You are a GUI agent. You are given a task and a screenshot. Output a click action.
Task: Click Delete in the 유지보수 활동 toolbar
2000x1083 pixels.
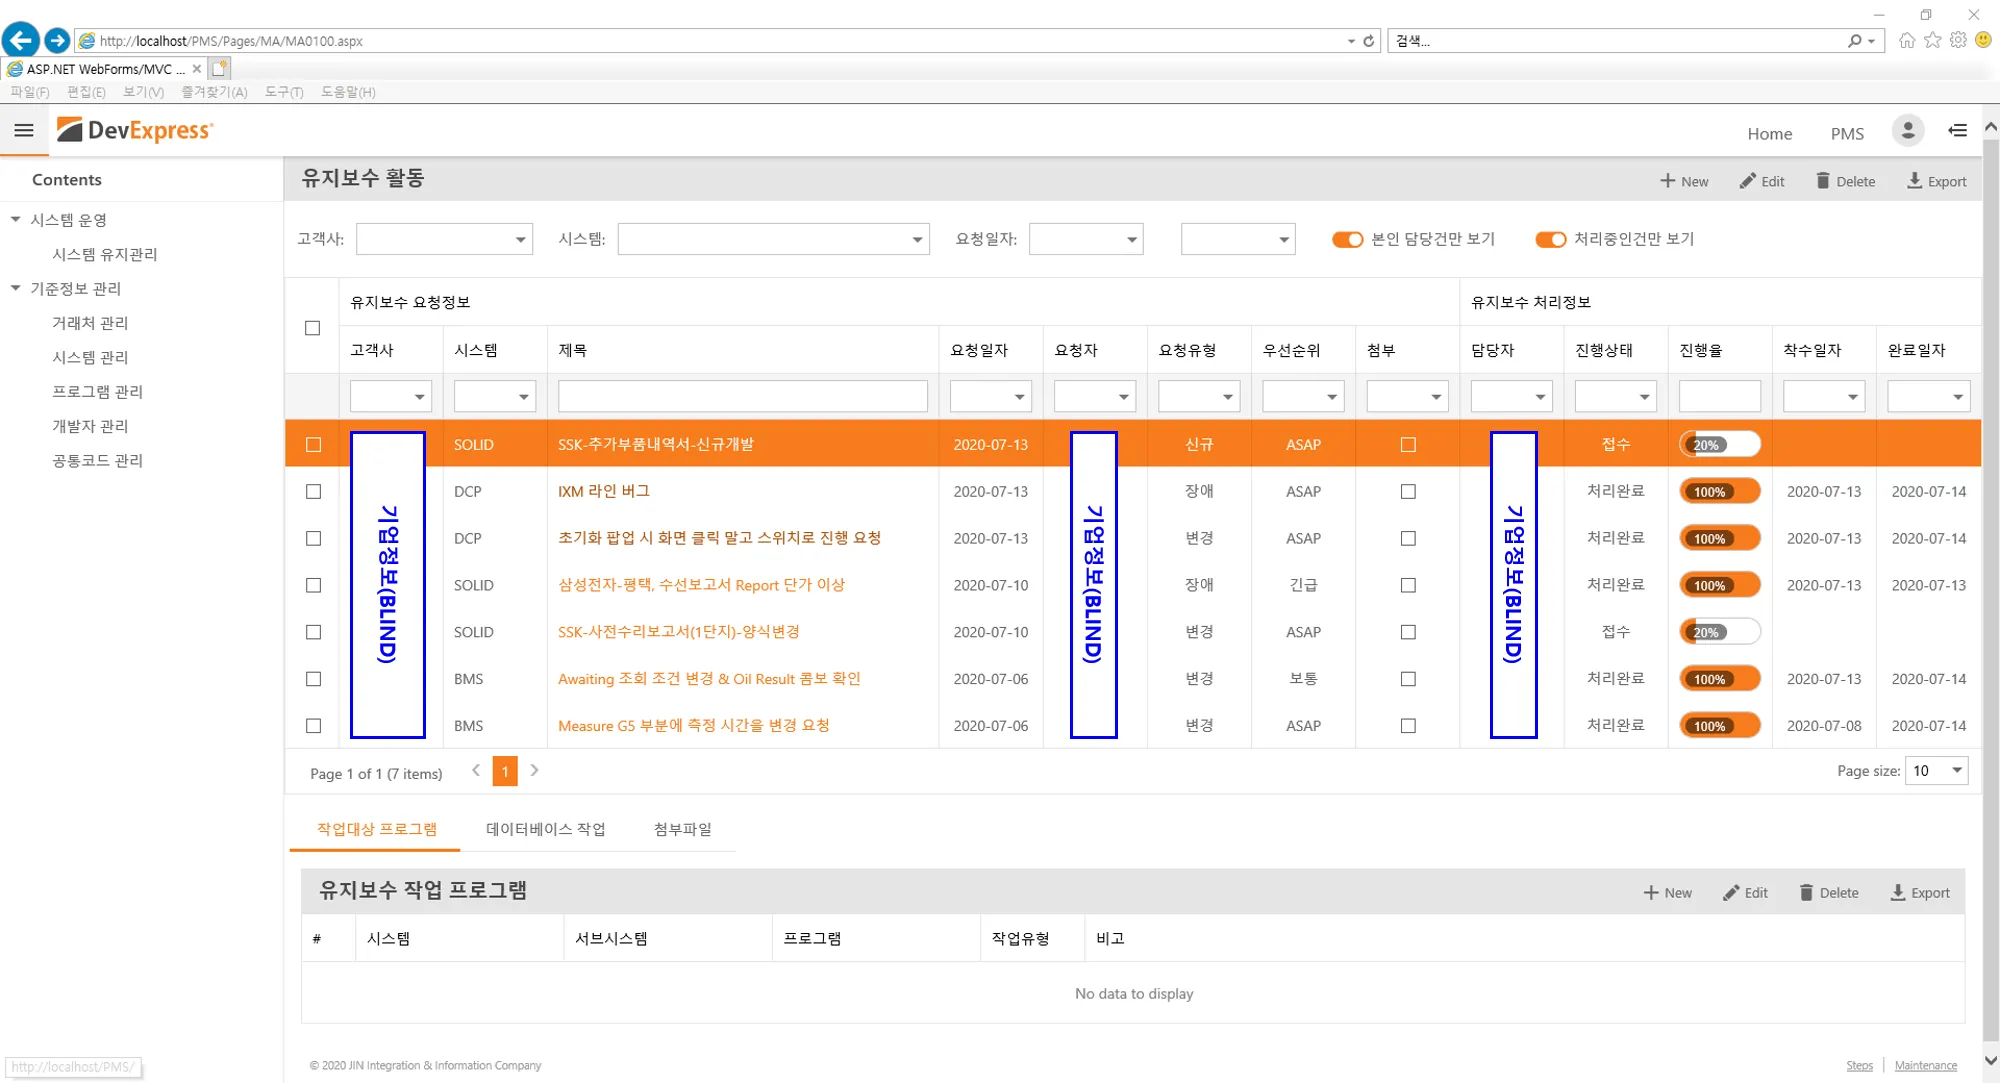coord(1846,181)
